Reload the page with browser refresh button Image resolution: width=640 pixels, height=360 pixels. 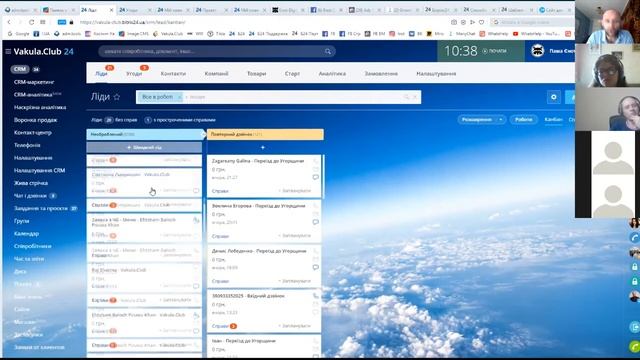31,22
